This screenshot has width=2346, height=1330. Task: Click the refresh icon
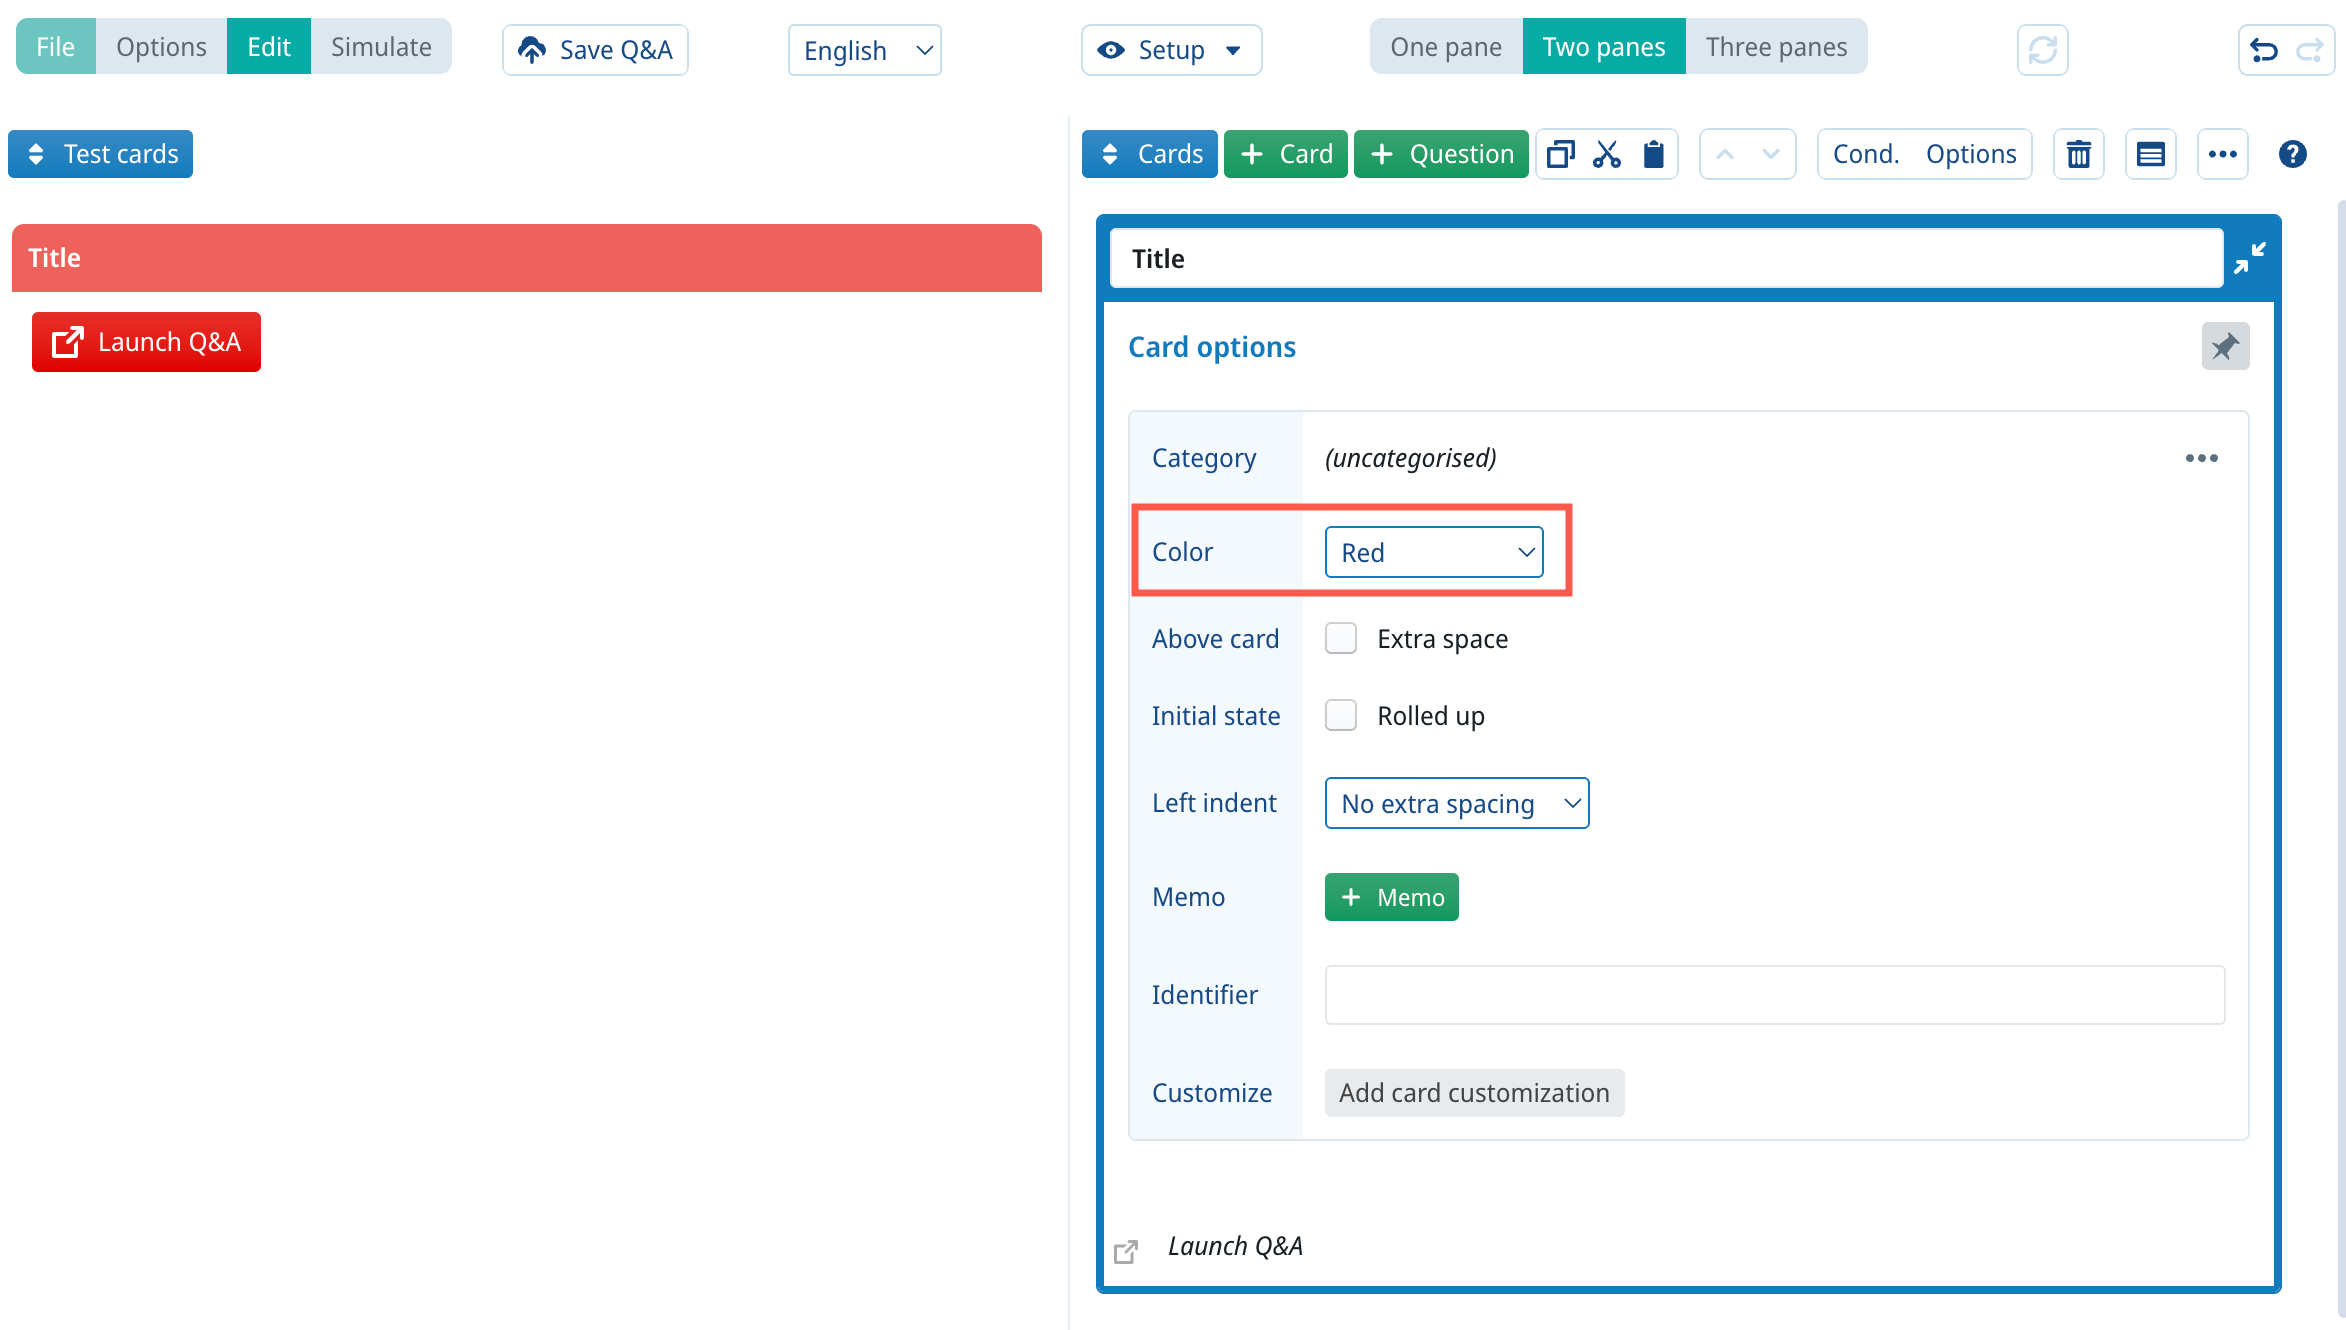click(x=2042, y=50)
